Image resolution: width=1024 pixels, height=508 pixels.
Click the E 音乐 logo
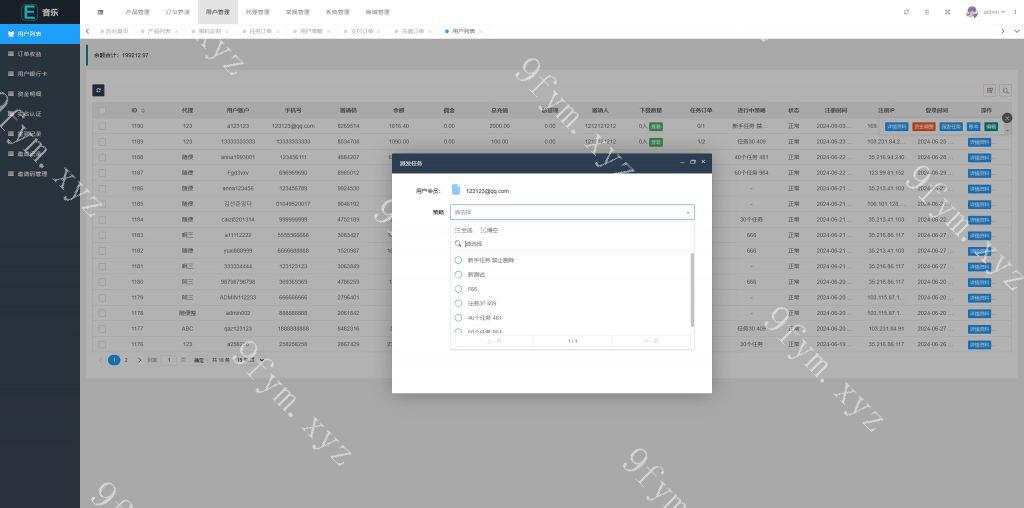pos(40,12)
